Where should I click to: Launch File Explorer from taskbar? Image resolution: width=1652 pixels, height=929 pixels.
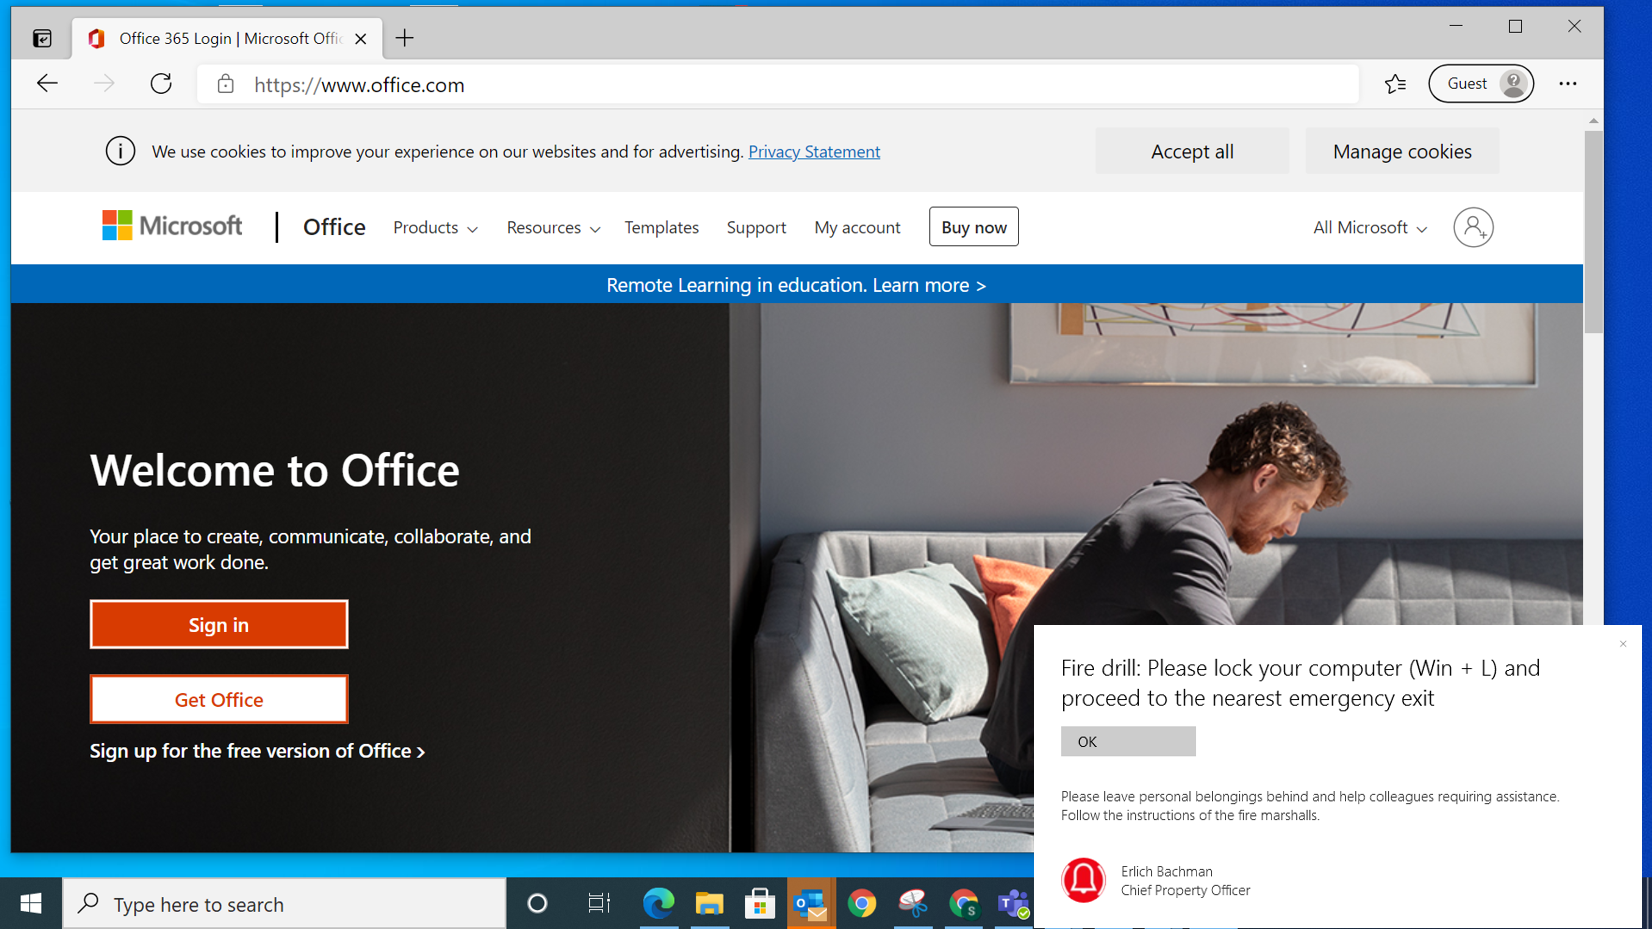pyautogui.click(x=709, y=904)
